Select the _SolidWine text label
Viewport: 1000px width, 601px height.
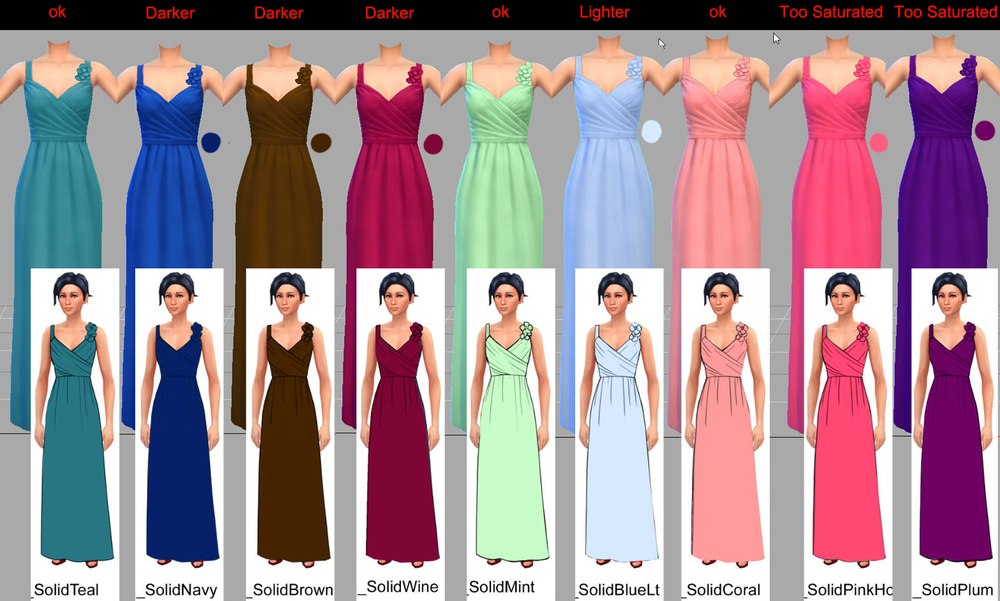click(x=398, y=586)
